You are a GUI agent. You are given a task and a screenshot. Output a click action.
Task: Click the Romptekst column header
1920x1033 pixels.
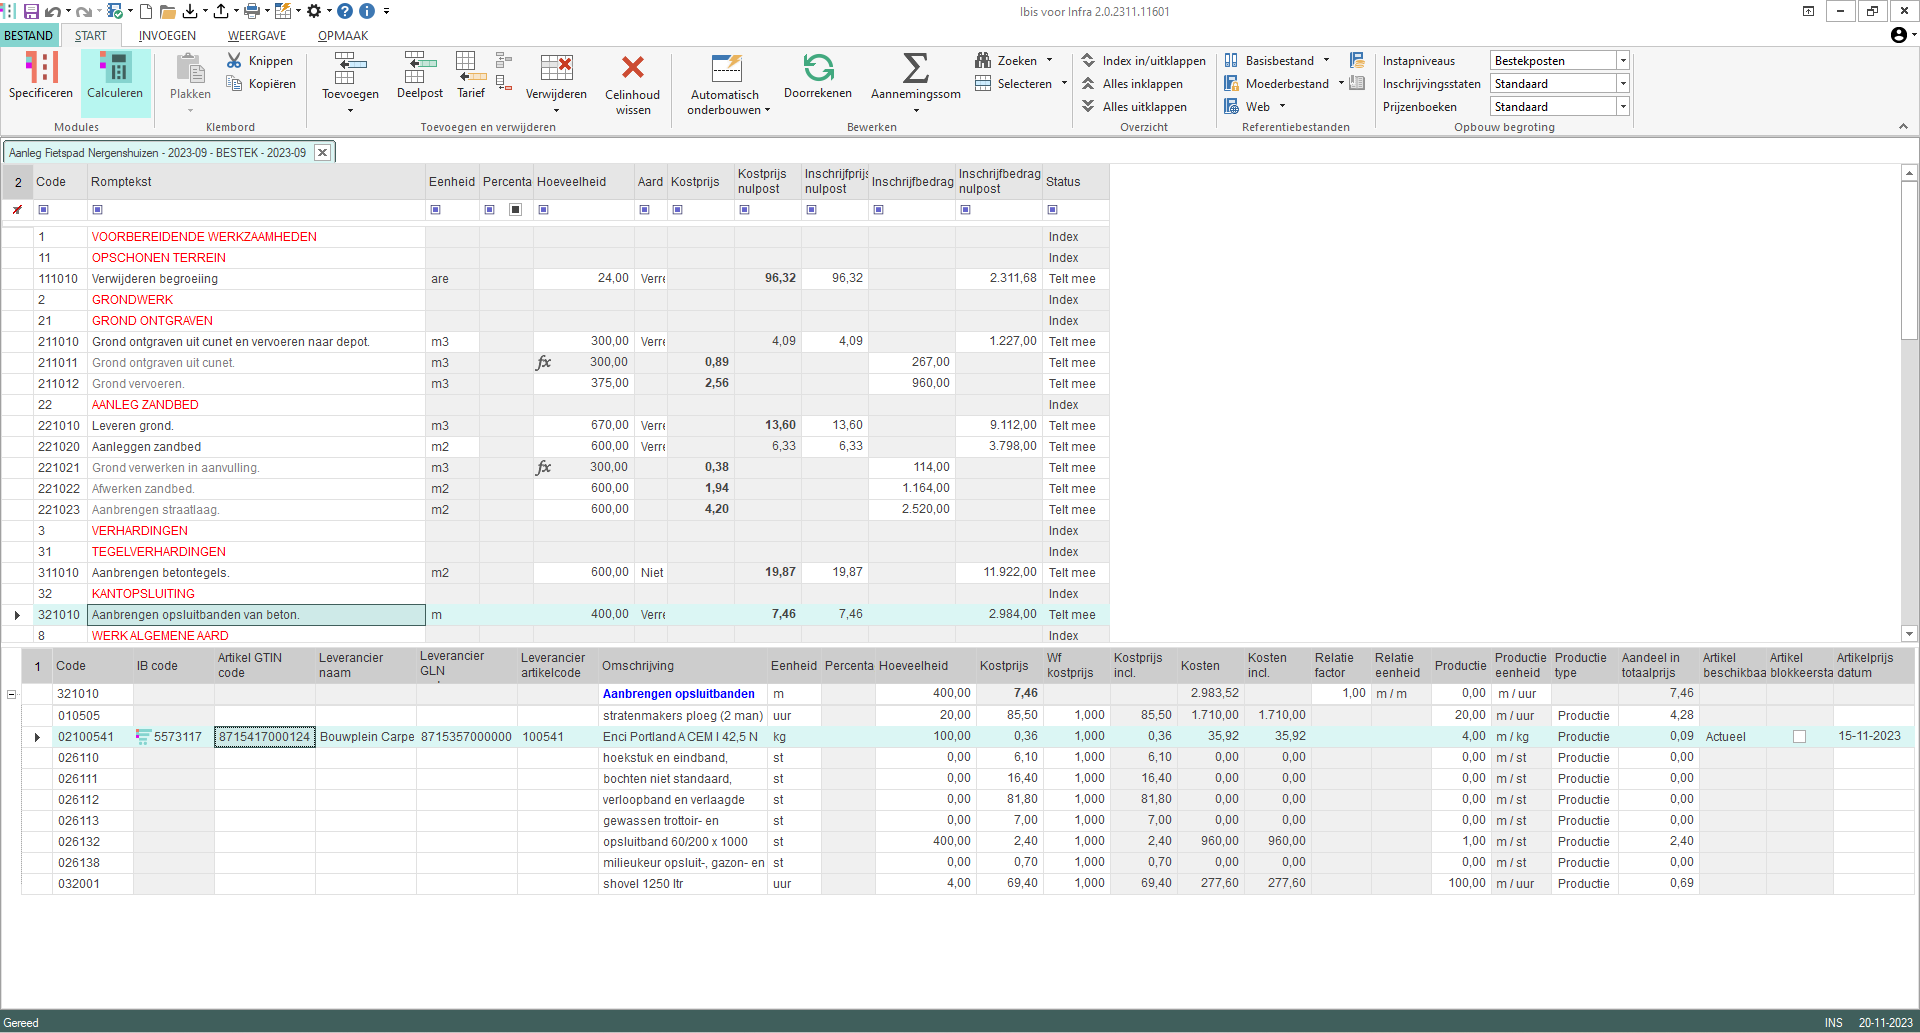pyautogui.click(x=256, y=182)
